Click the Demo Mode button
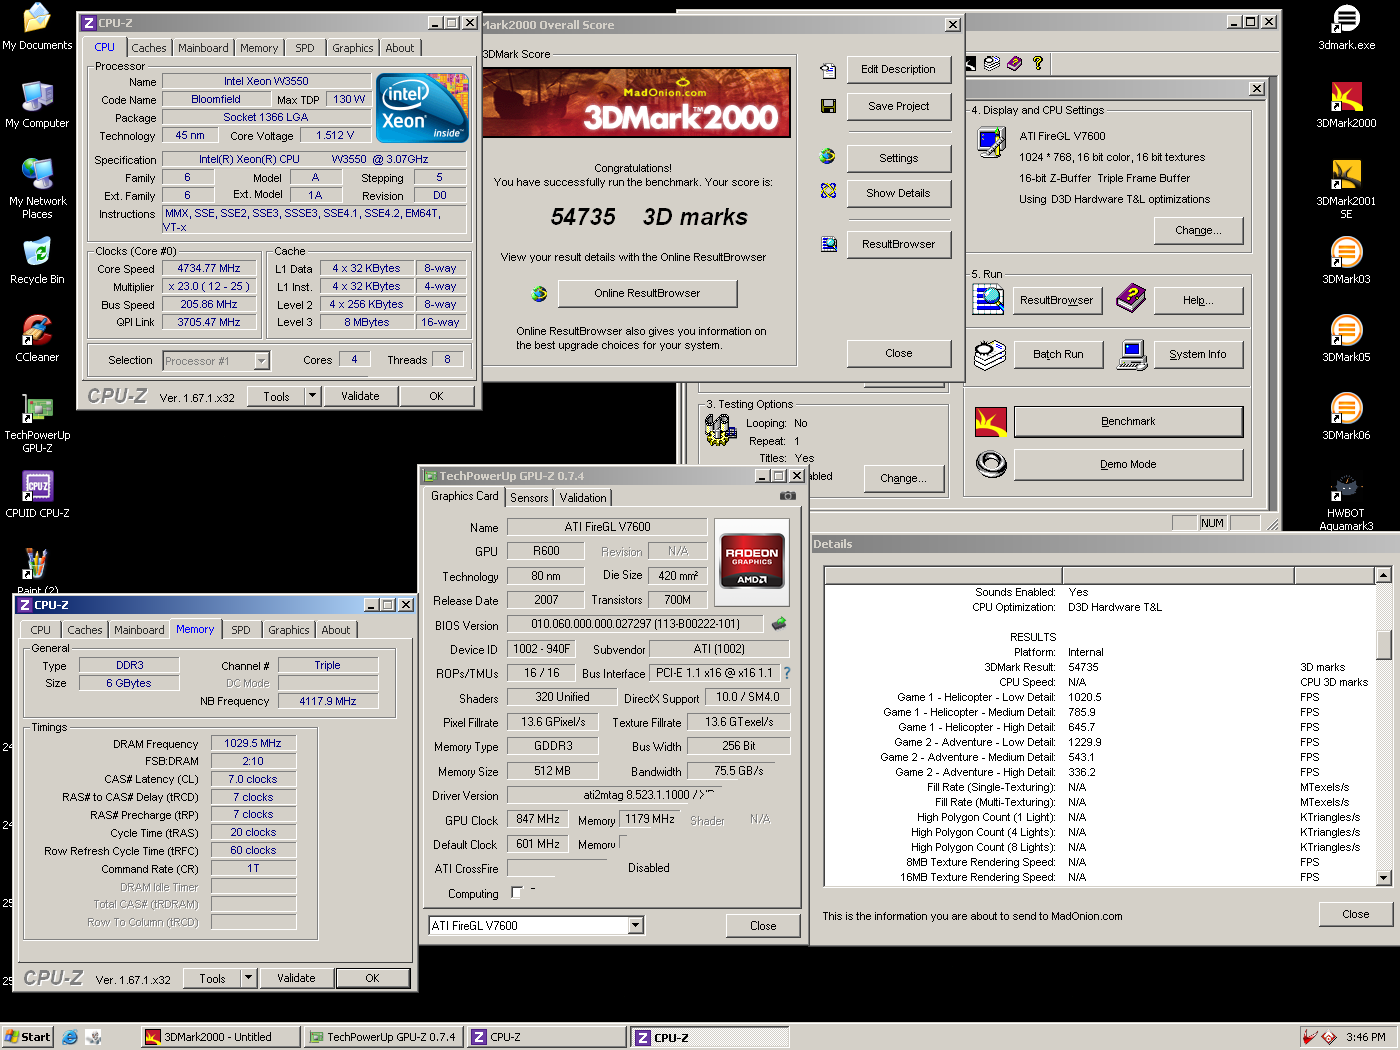Image resolution: width=1400 pixels, height=1050 pixels. click(1128, 465)
